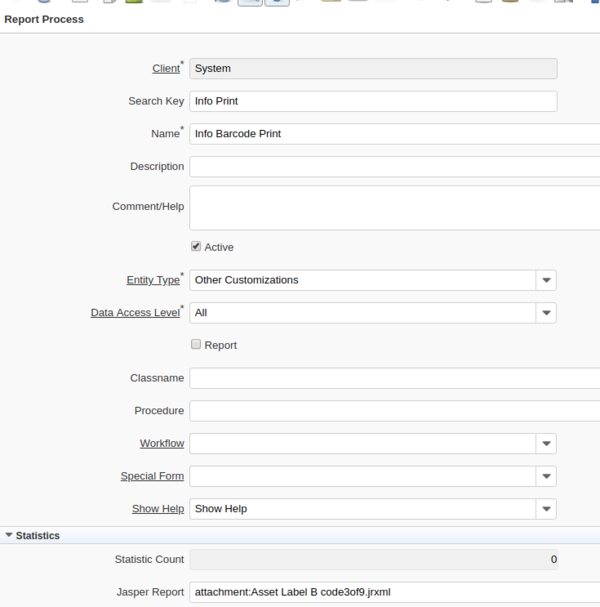This screenshot has height=607, width=600.
Task: Open the Workflow dropdown arrow
Action: [546, 444]
